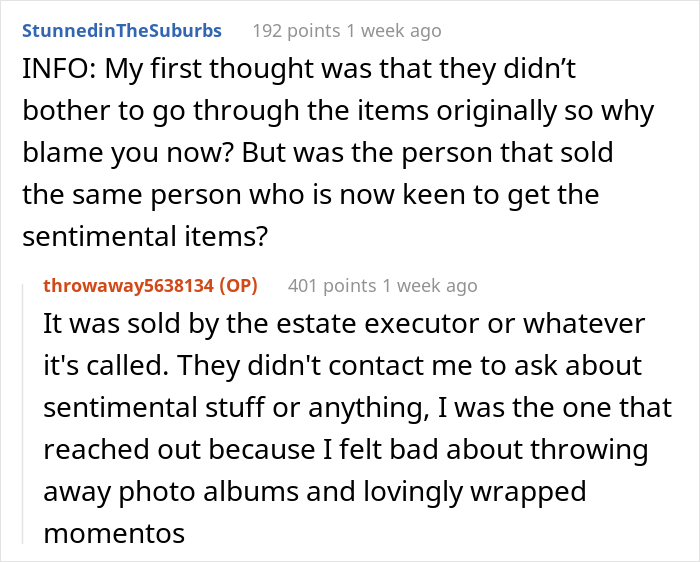The image size is (700, 562).
Task: Click the line starting 'It was sold by'
Action: [x=345, y=325]
